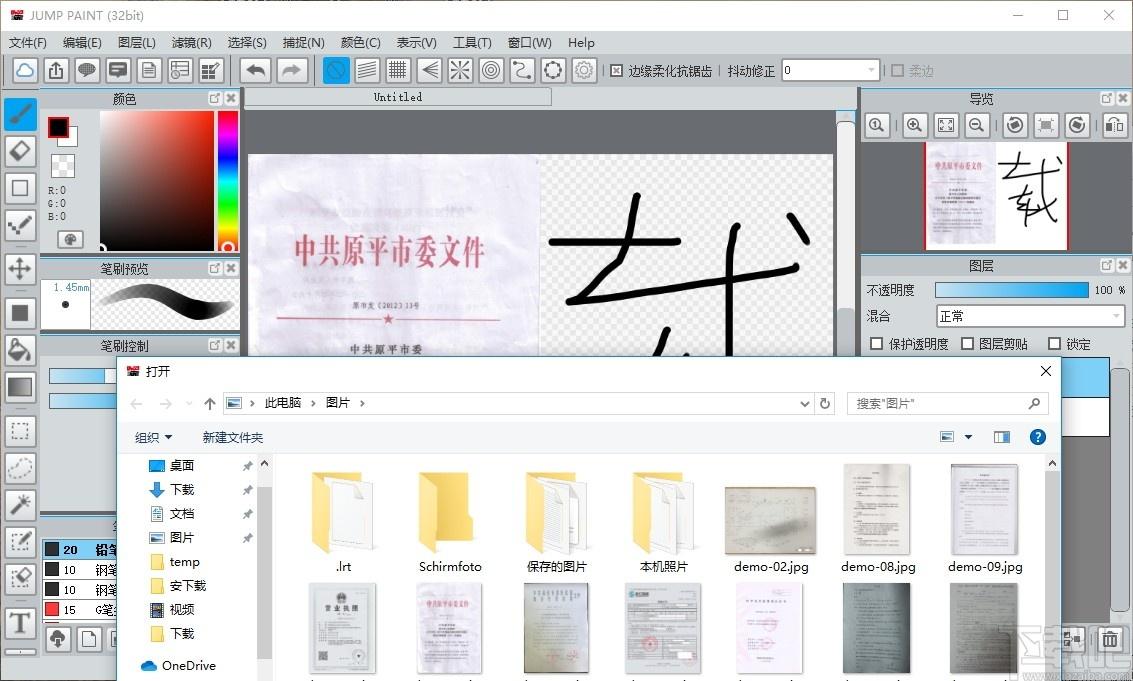Select 桌面 in dialog sidebar
The image size is (1133, 681).
(x=181, y=466)
